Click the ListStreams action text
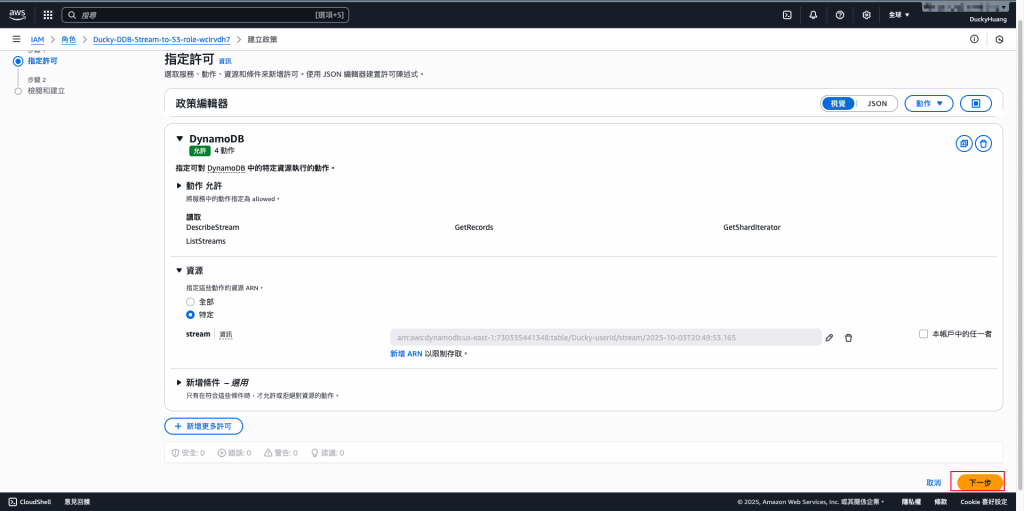The width and height of the screenshot is (1024, 511). [x=206, y=241]
